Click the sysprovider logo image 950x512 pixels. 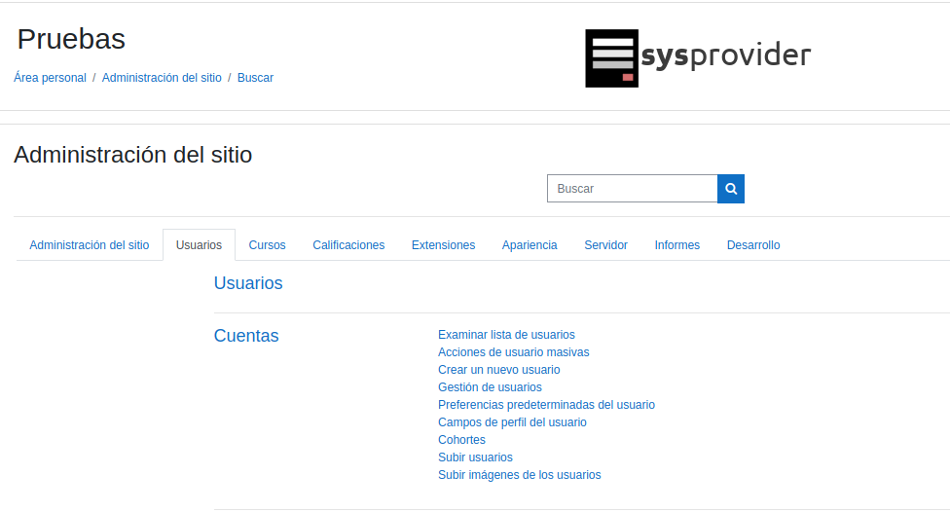click(697, 58)
